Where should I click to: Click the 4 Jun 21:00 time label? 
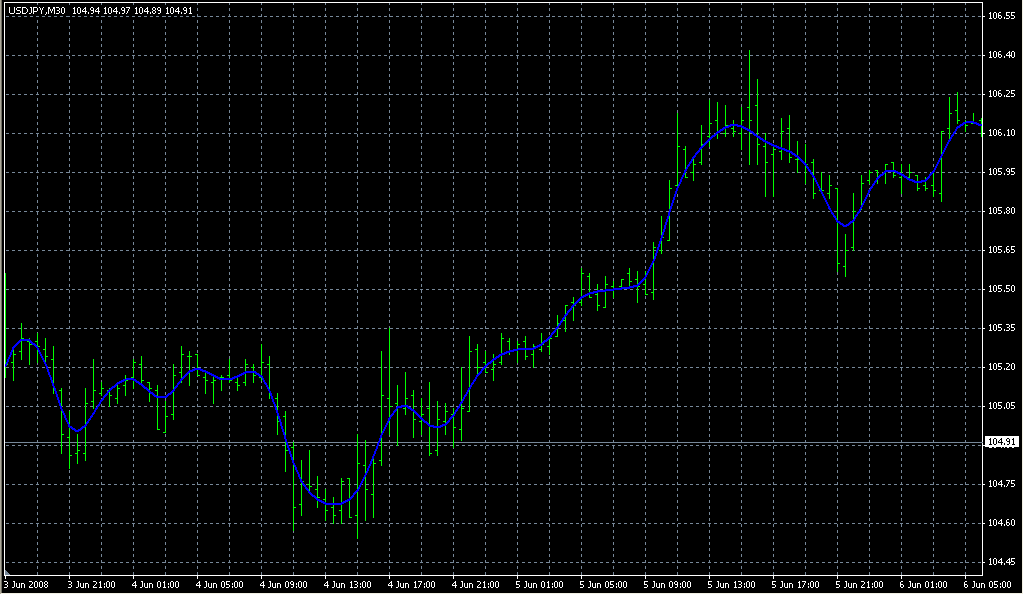pos(475,585)
